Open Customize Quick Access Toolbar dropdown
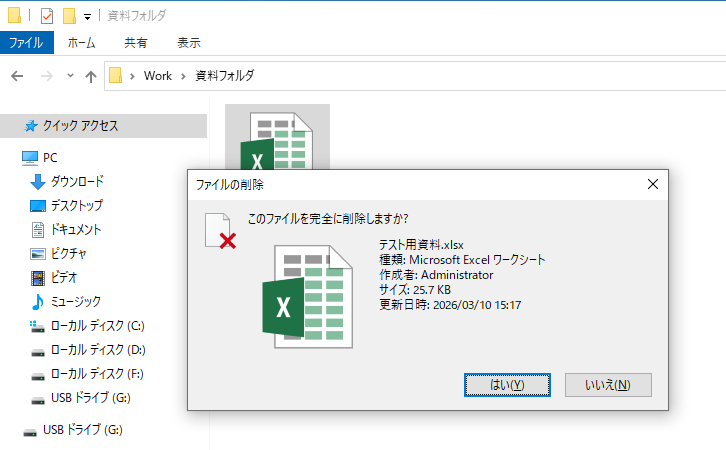726x450 pixels. click(87, 18)
